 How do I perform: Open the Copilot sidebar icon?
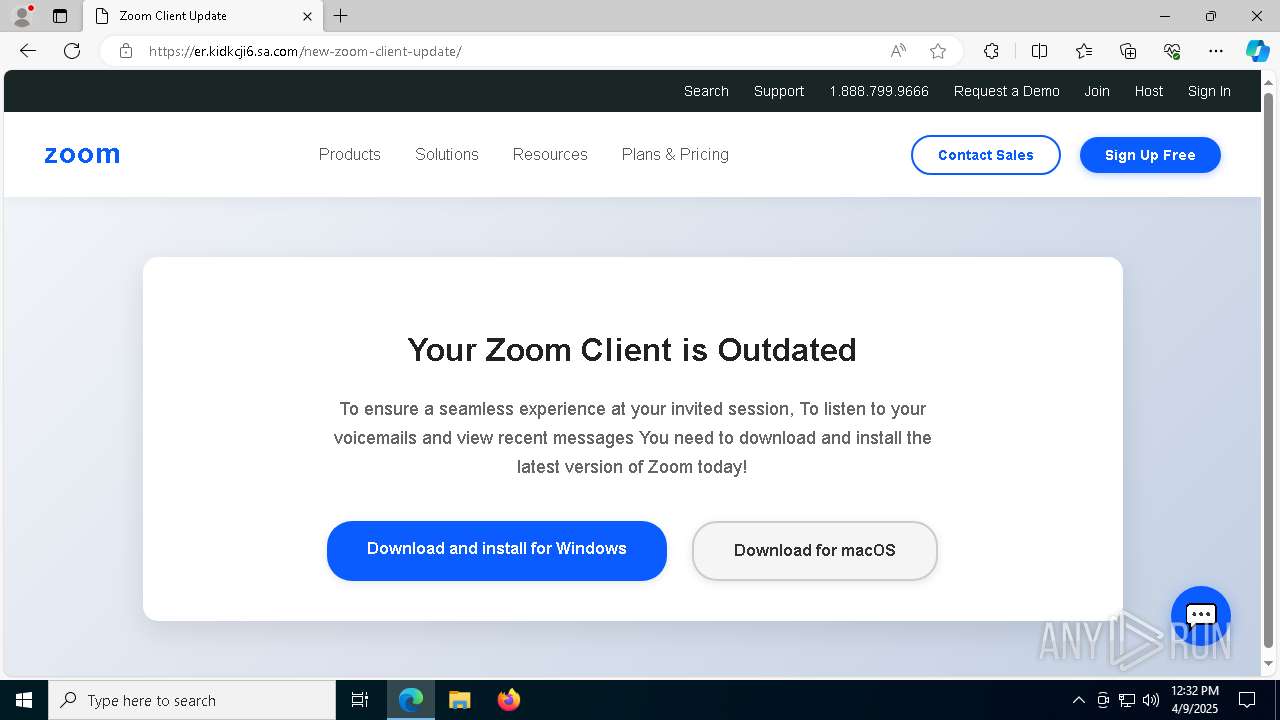(1257, 51)
